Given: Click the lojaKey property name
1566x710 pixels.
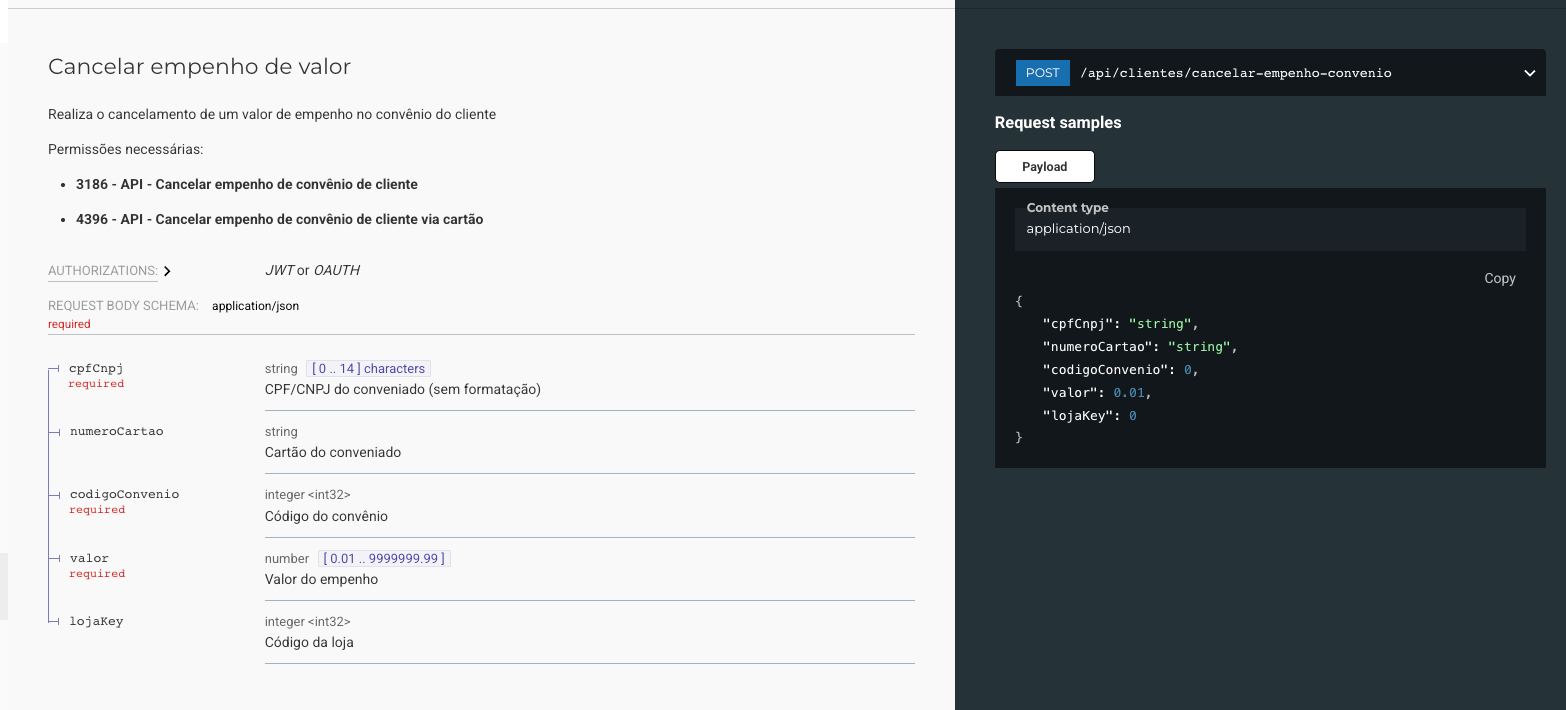Looking at the screenshot, I should coord(96,621).
